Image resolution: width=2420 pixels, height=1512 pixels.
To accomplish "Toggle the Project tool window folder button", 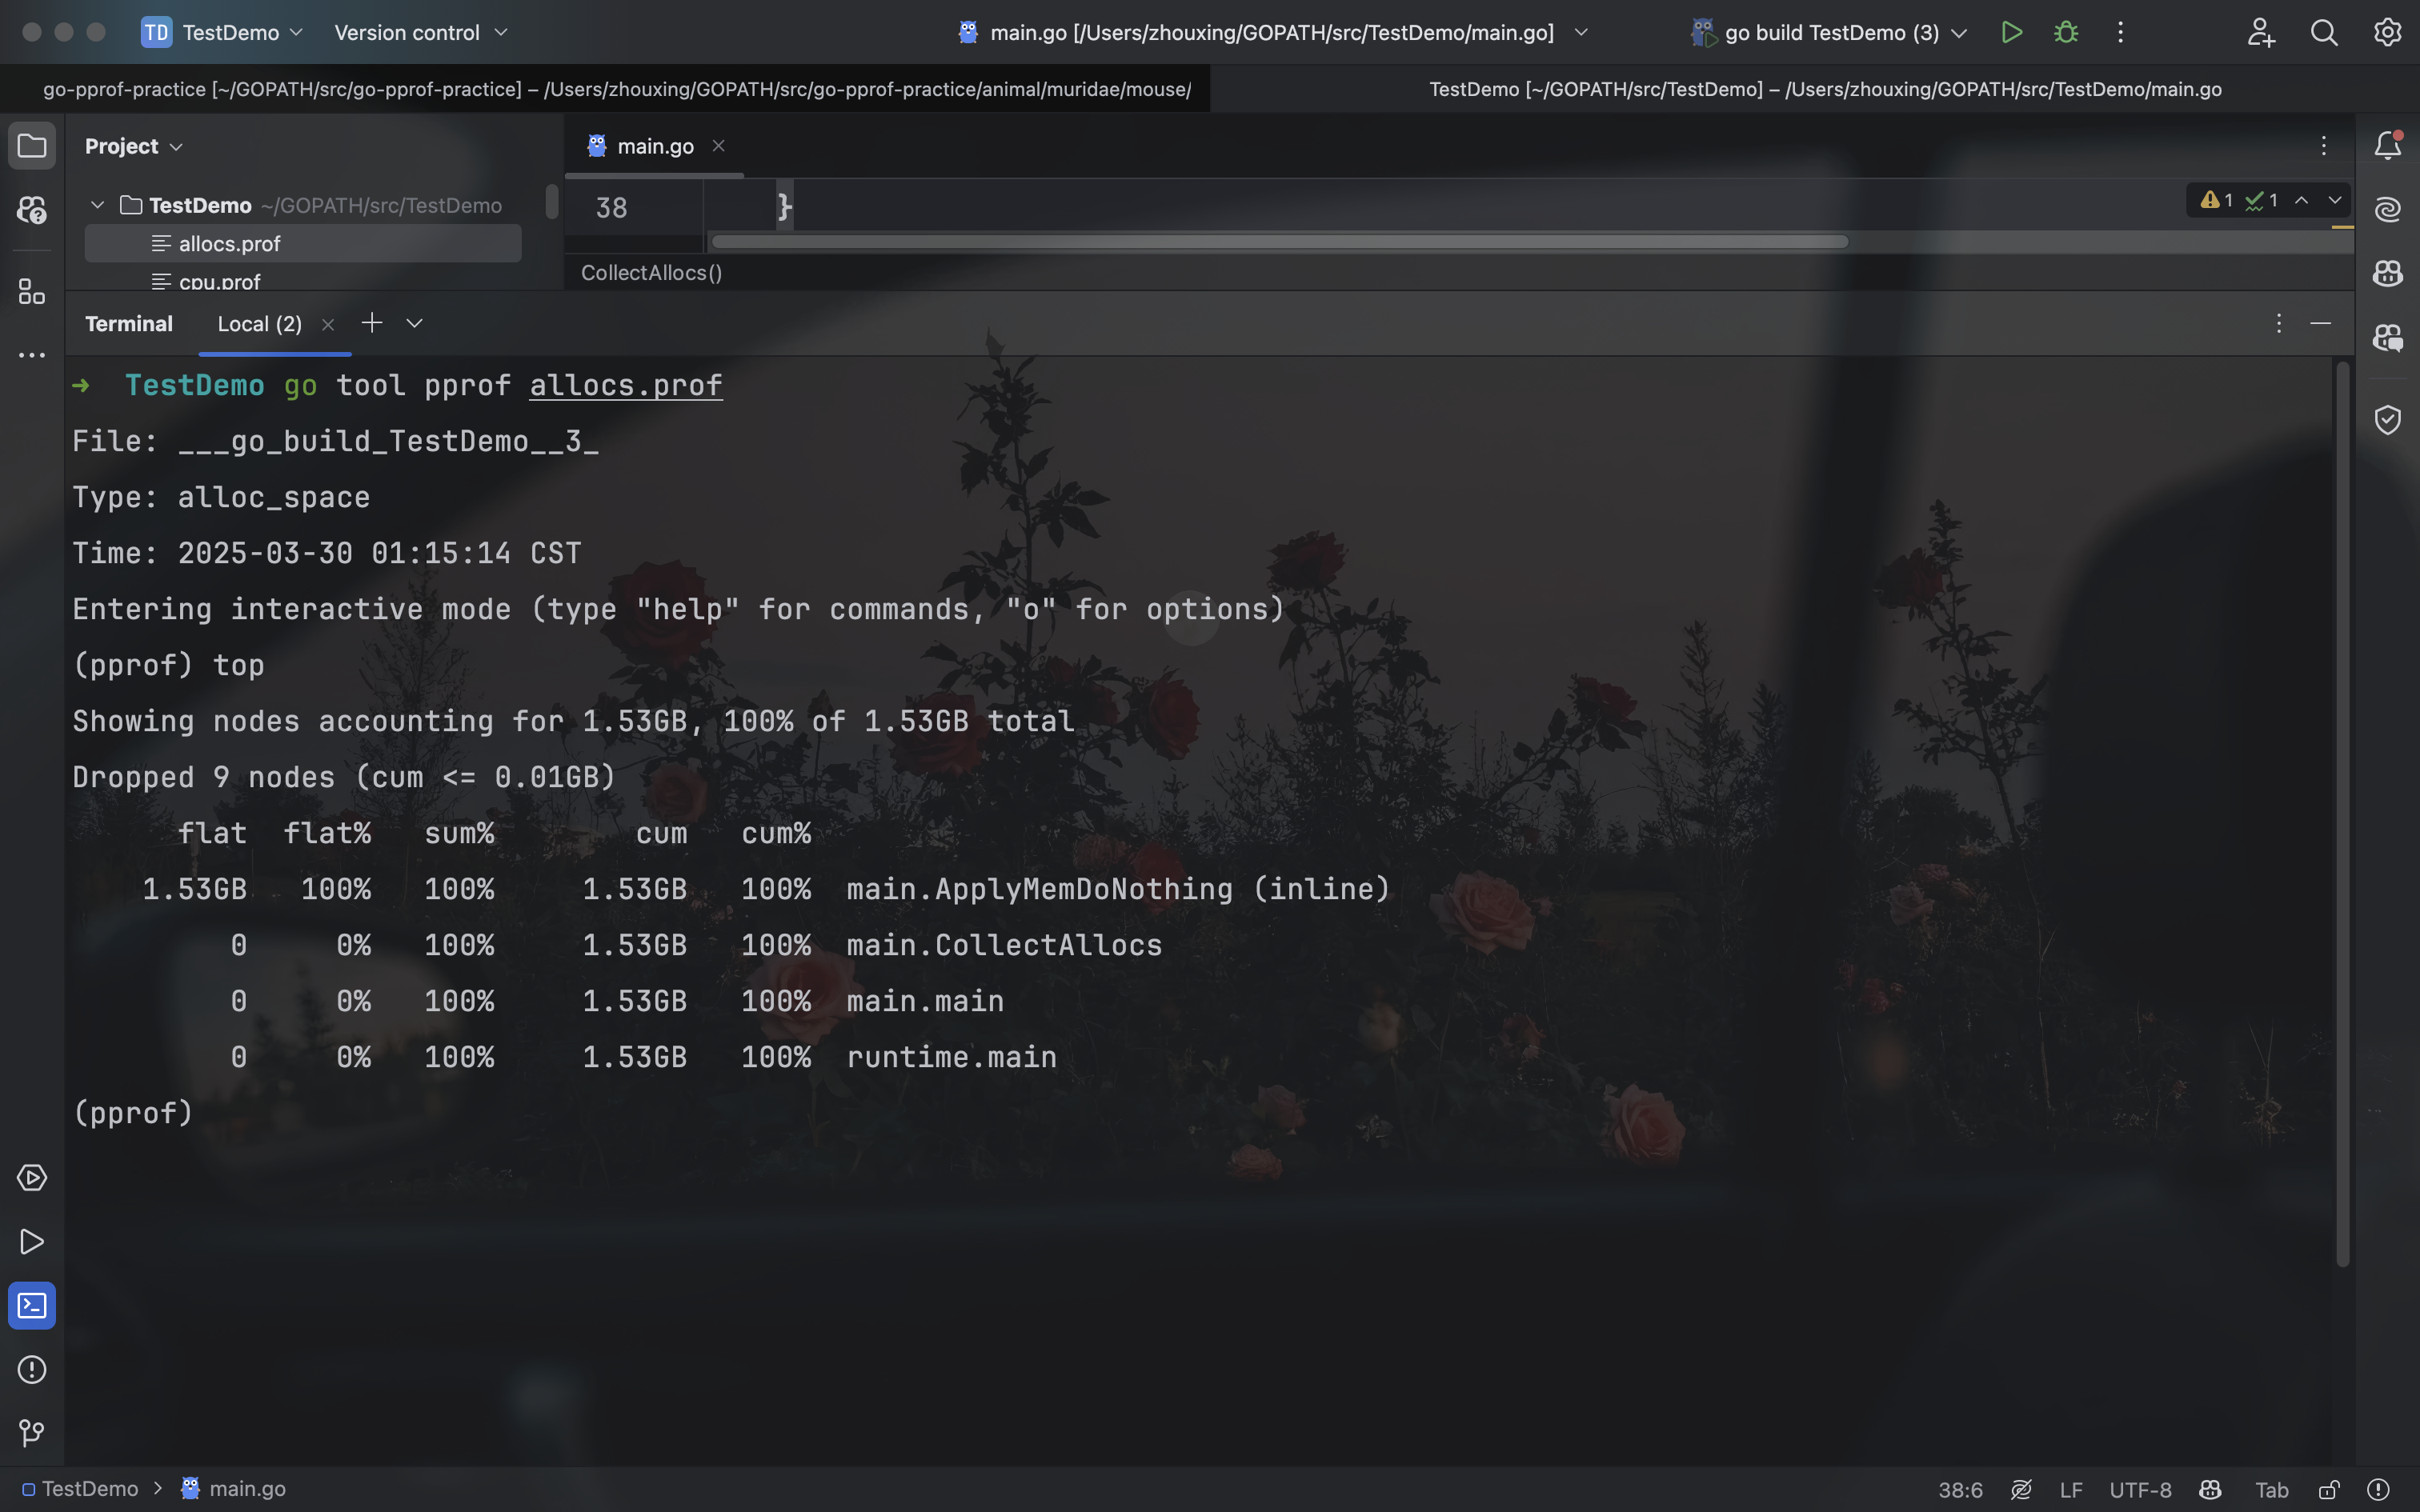I will point(32,146).
